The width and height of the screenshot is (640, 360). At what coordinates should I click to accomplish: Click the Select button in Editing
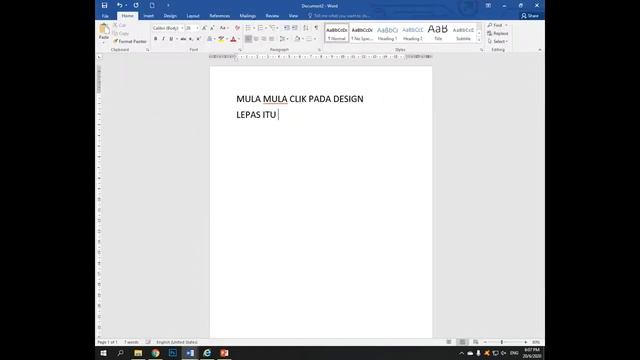[x=498, y=41]
